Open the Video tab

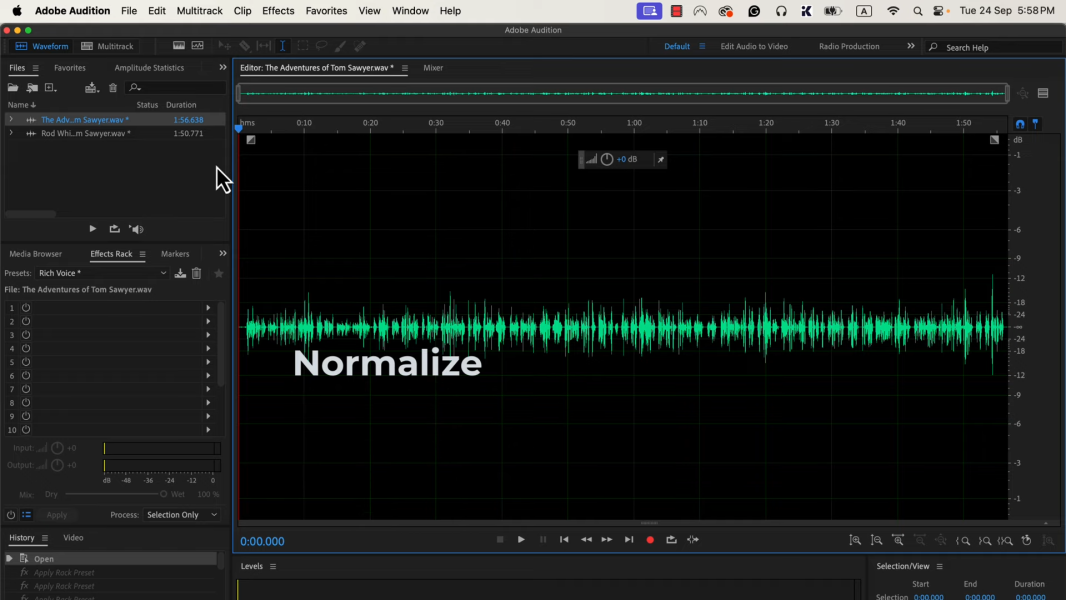(73, 537)
